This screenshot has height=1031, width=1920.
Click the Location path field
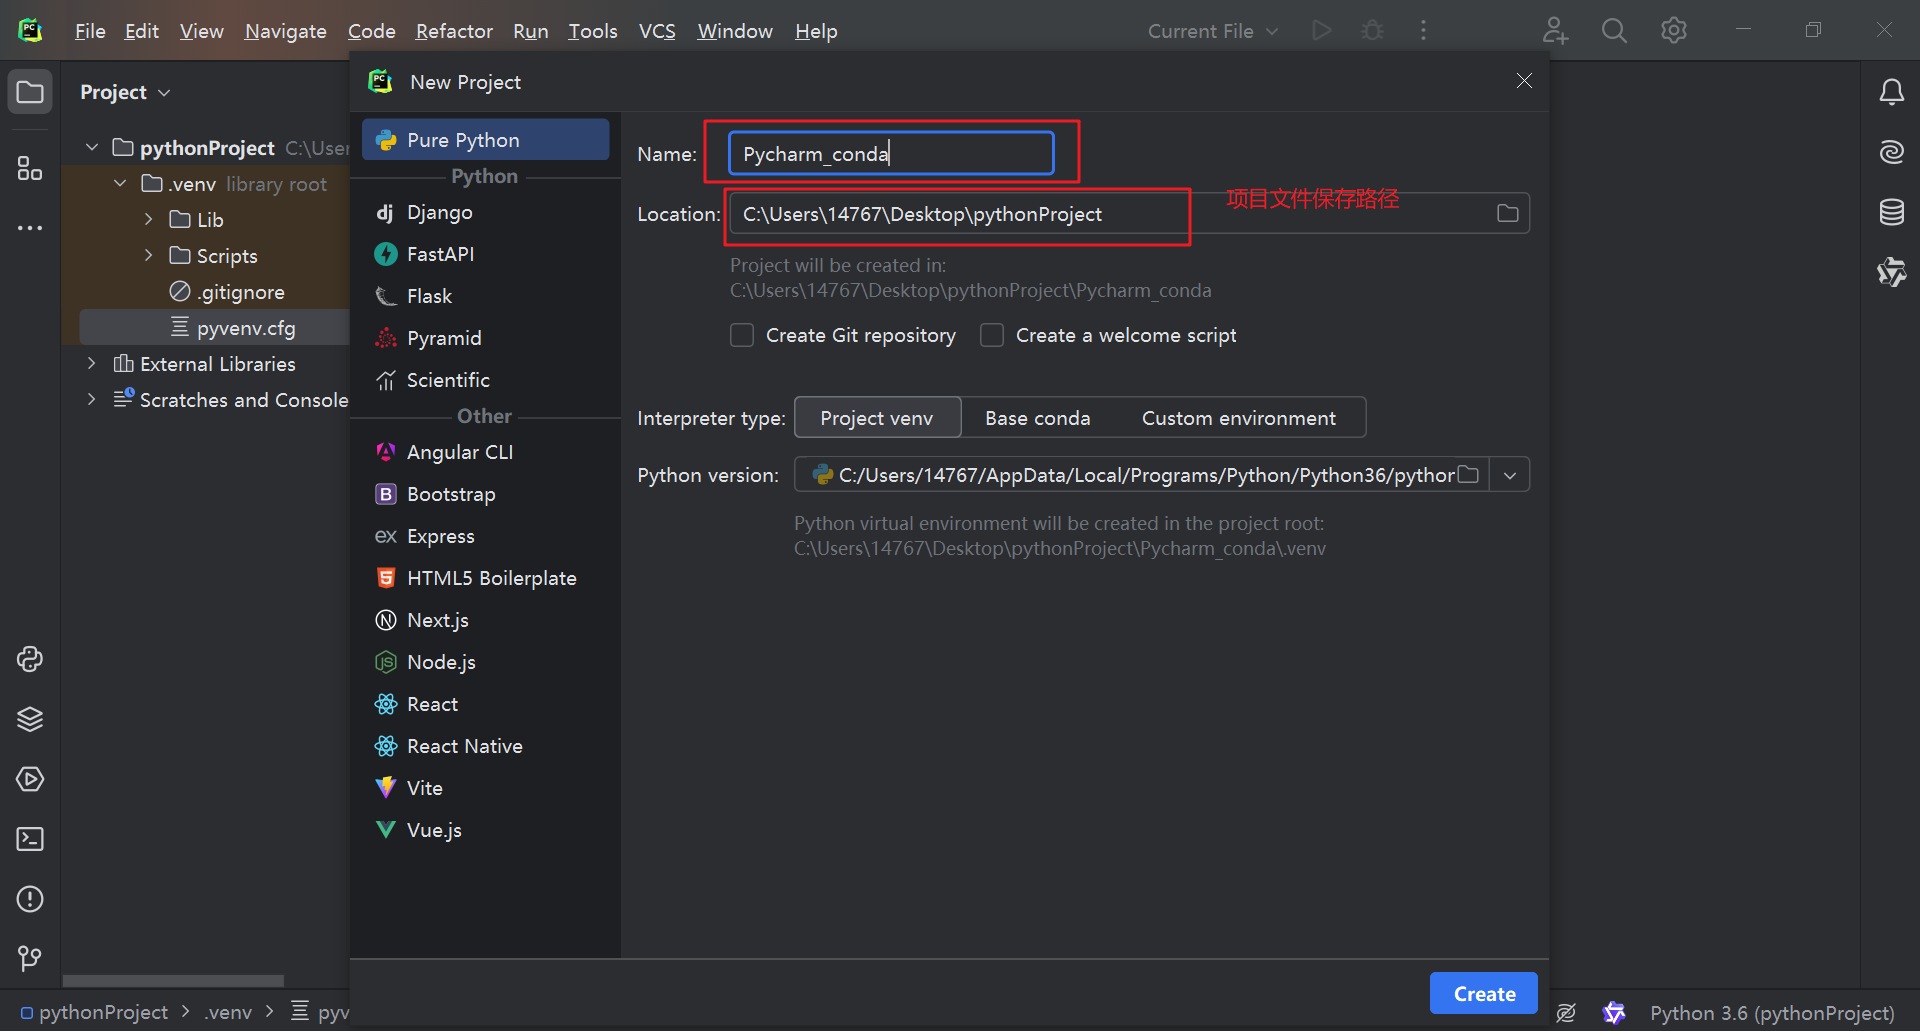coord(1129,214)
